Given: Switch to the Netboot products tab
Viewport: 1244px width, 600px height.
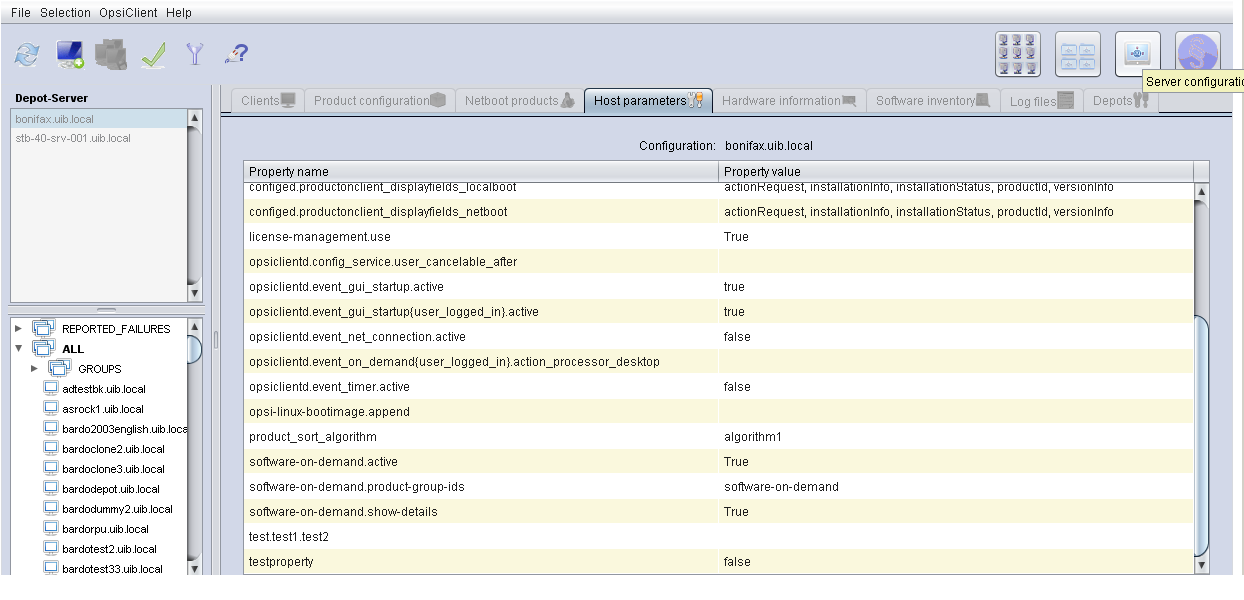Looking at the screenshot, I should (x=518, y=100).
